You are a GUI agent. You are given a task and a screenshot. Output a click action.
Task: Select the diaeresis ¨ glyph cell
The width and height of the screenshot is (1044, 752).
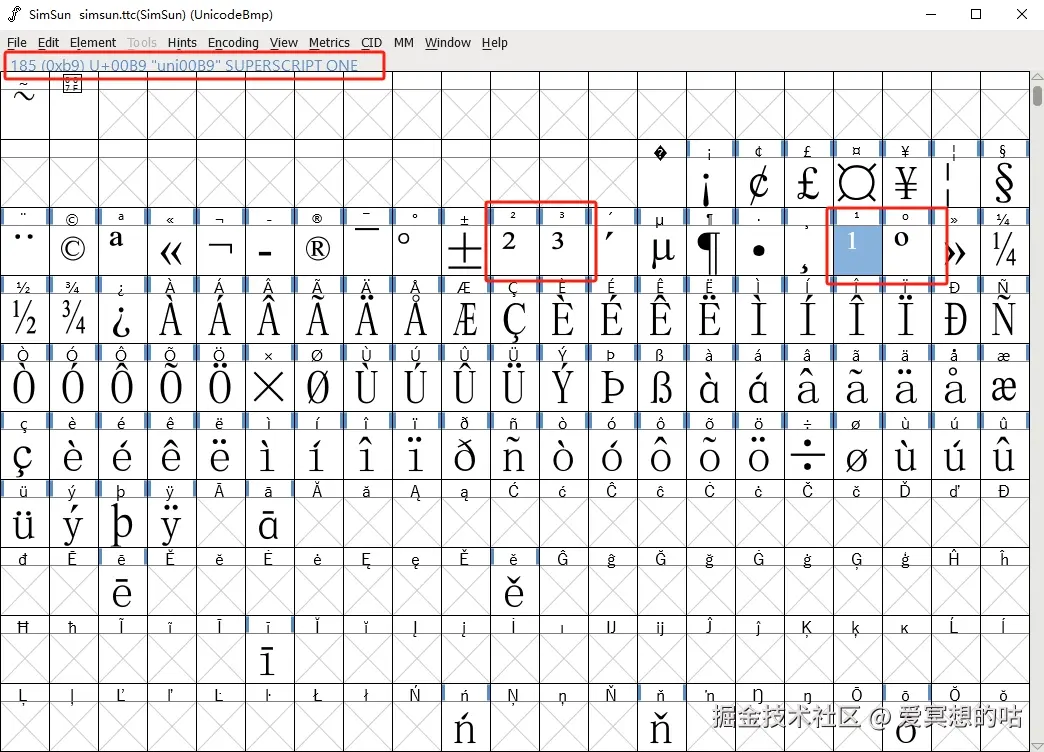(x=25, y=250)
